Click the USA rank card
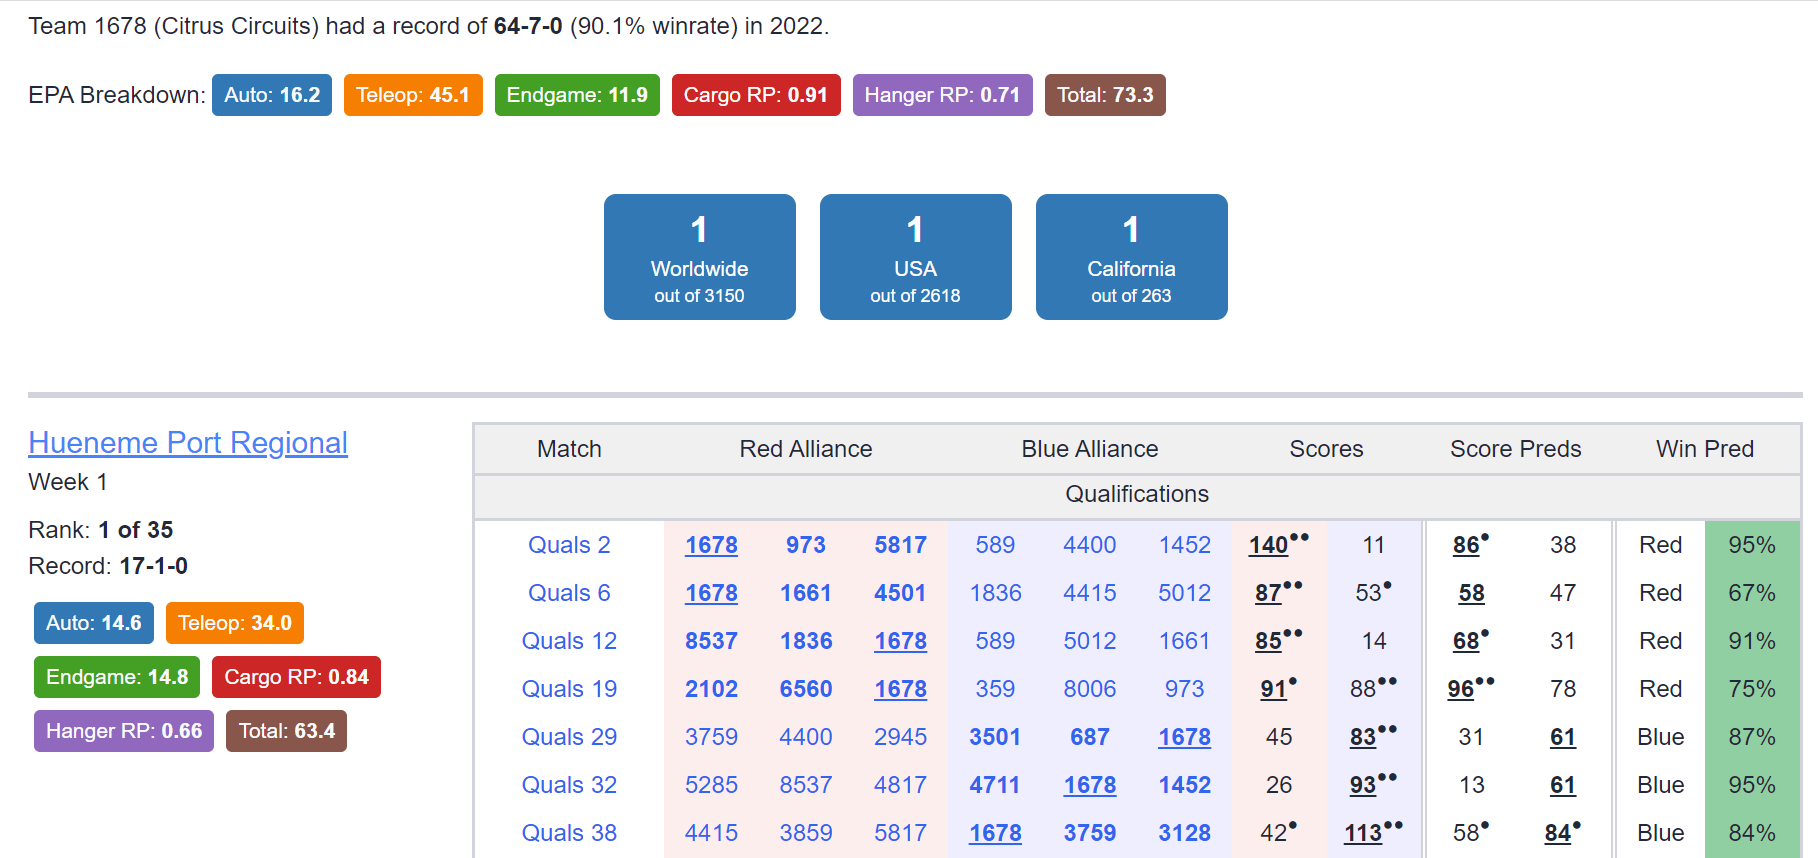 916,257
